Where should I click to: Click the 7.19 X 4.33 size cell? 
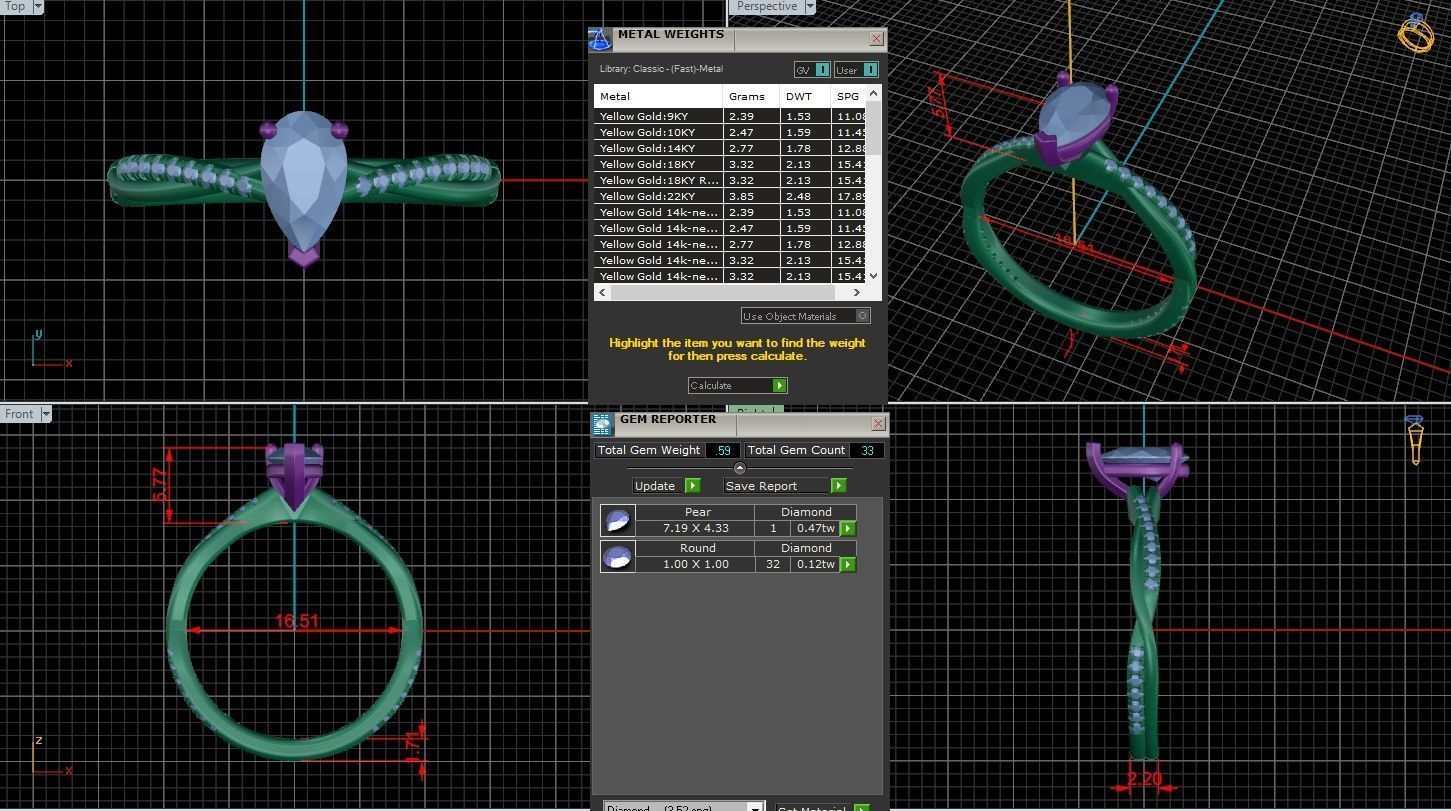tap(696, 528)
